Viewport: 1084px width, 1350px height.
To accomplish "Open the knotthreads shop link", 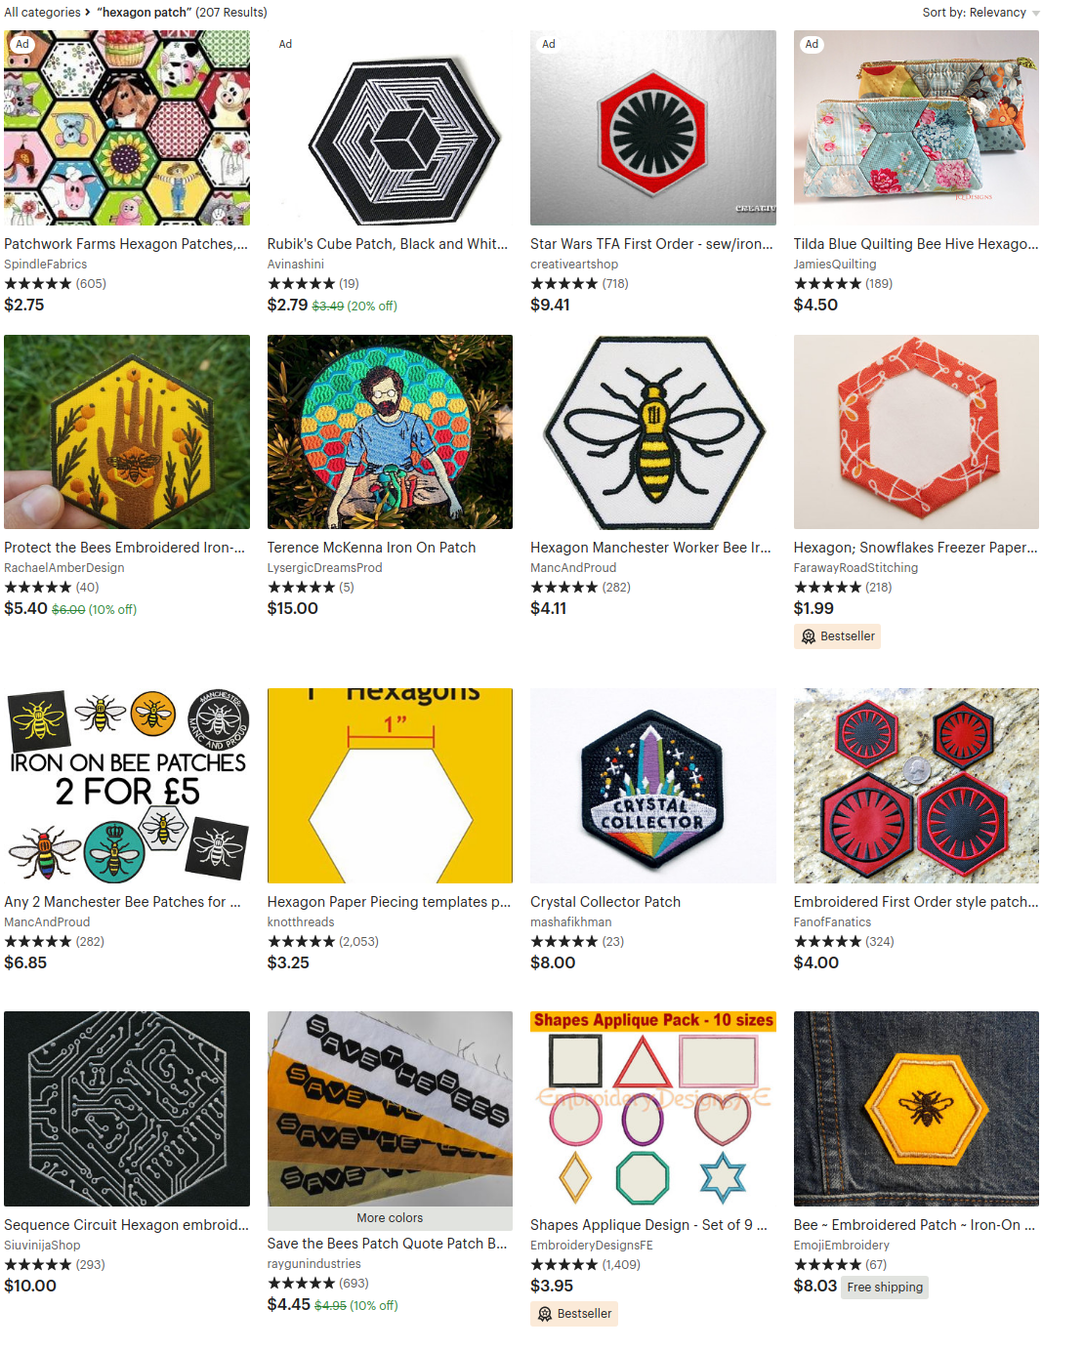I will [x=301, y=922].
